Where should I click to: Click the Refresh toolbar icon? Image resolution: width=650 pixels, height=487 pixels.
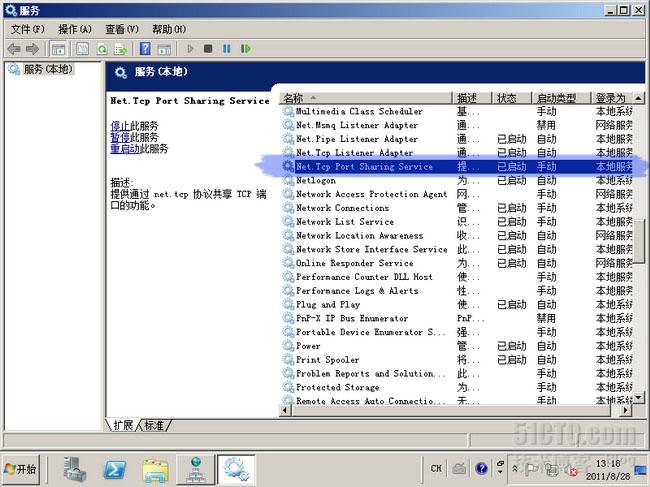[102, 49]
